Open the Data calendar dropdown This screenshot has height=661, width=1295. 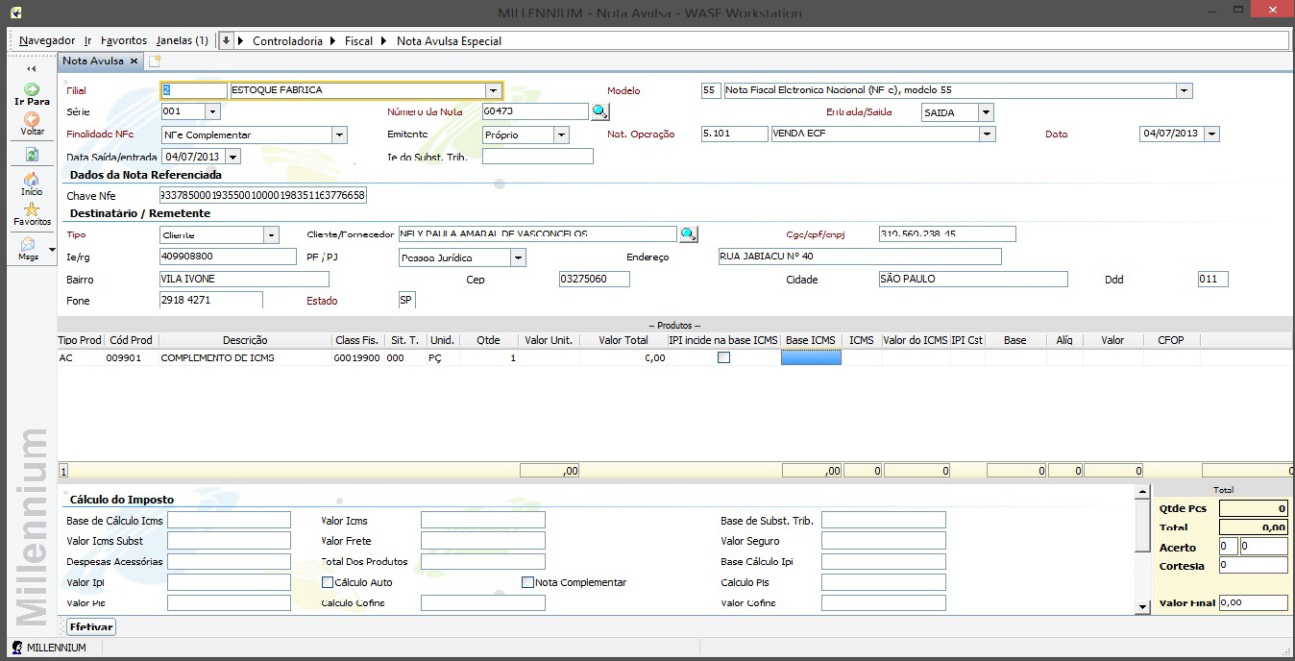pos(1213,134)
